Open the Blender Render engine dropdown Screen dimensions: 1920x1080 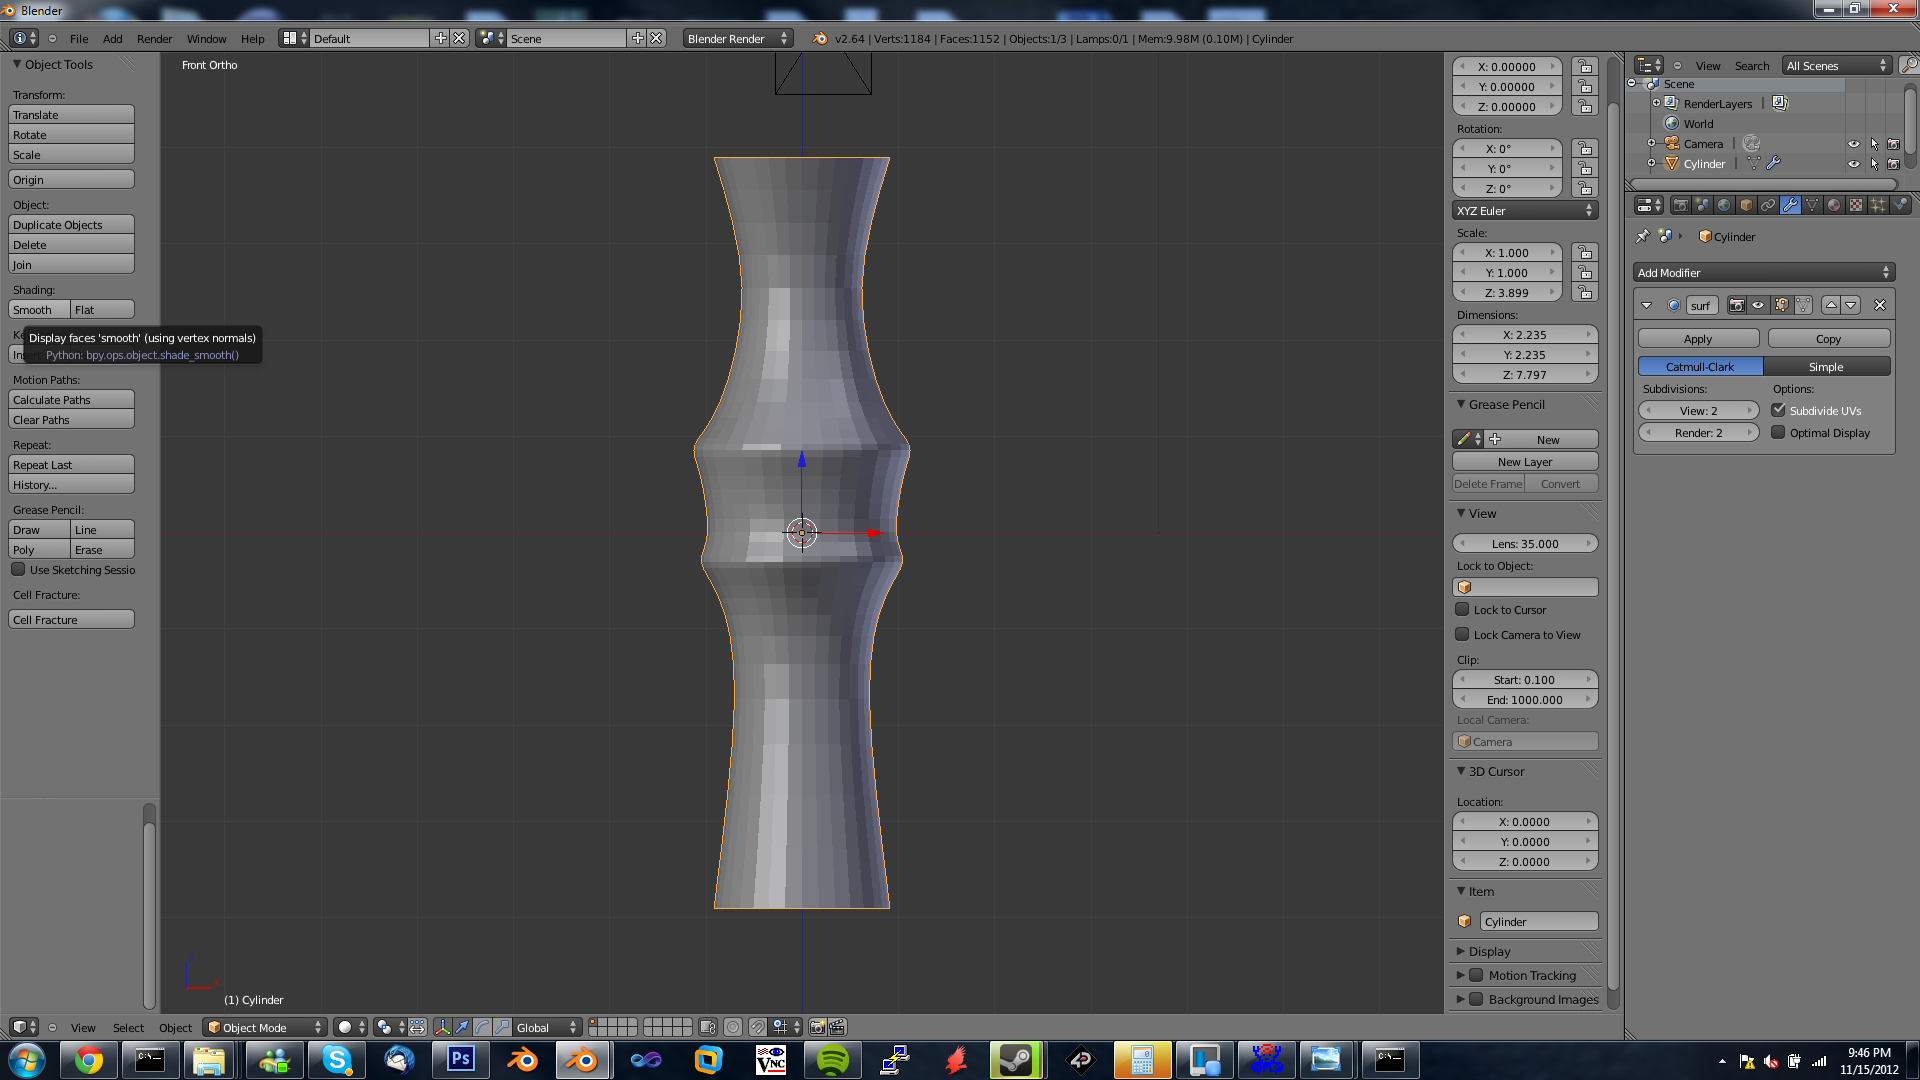[x=738, y=39]
